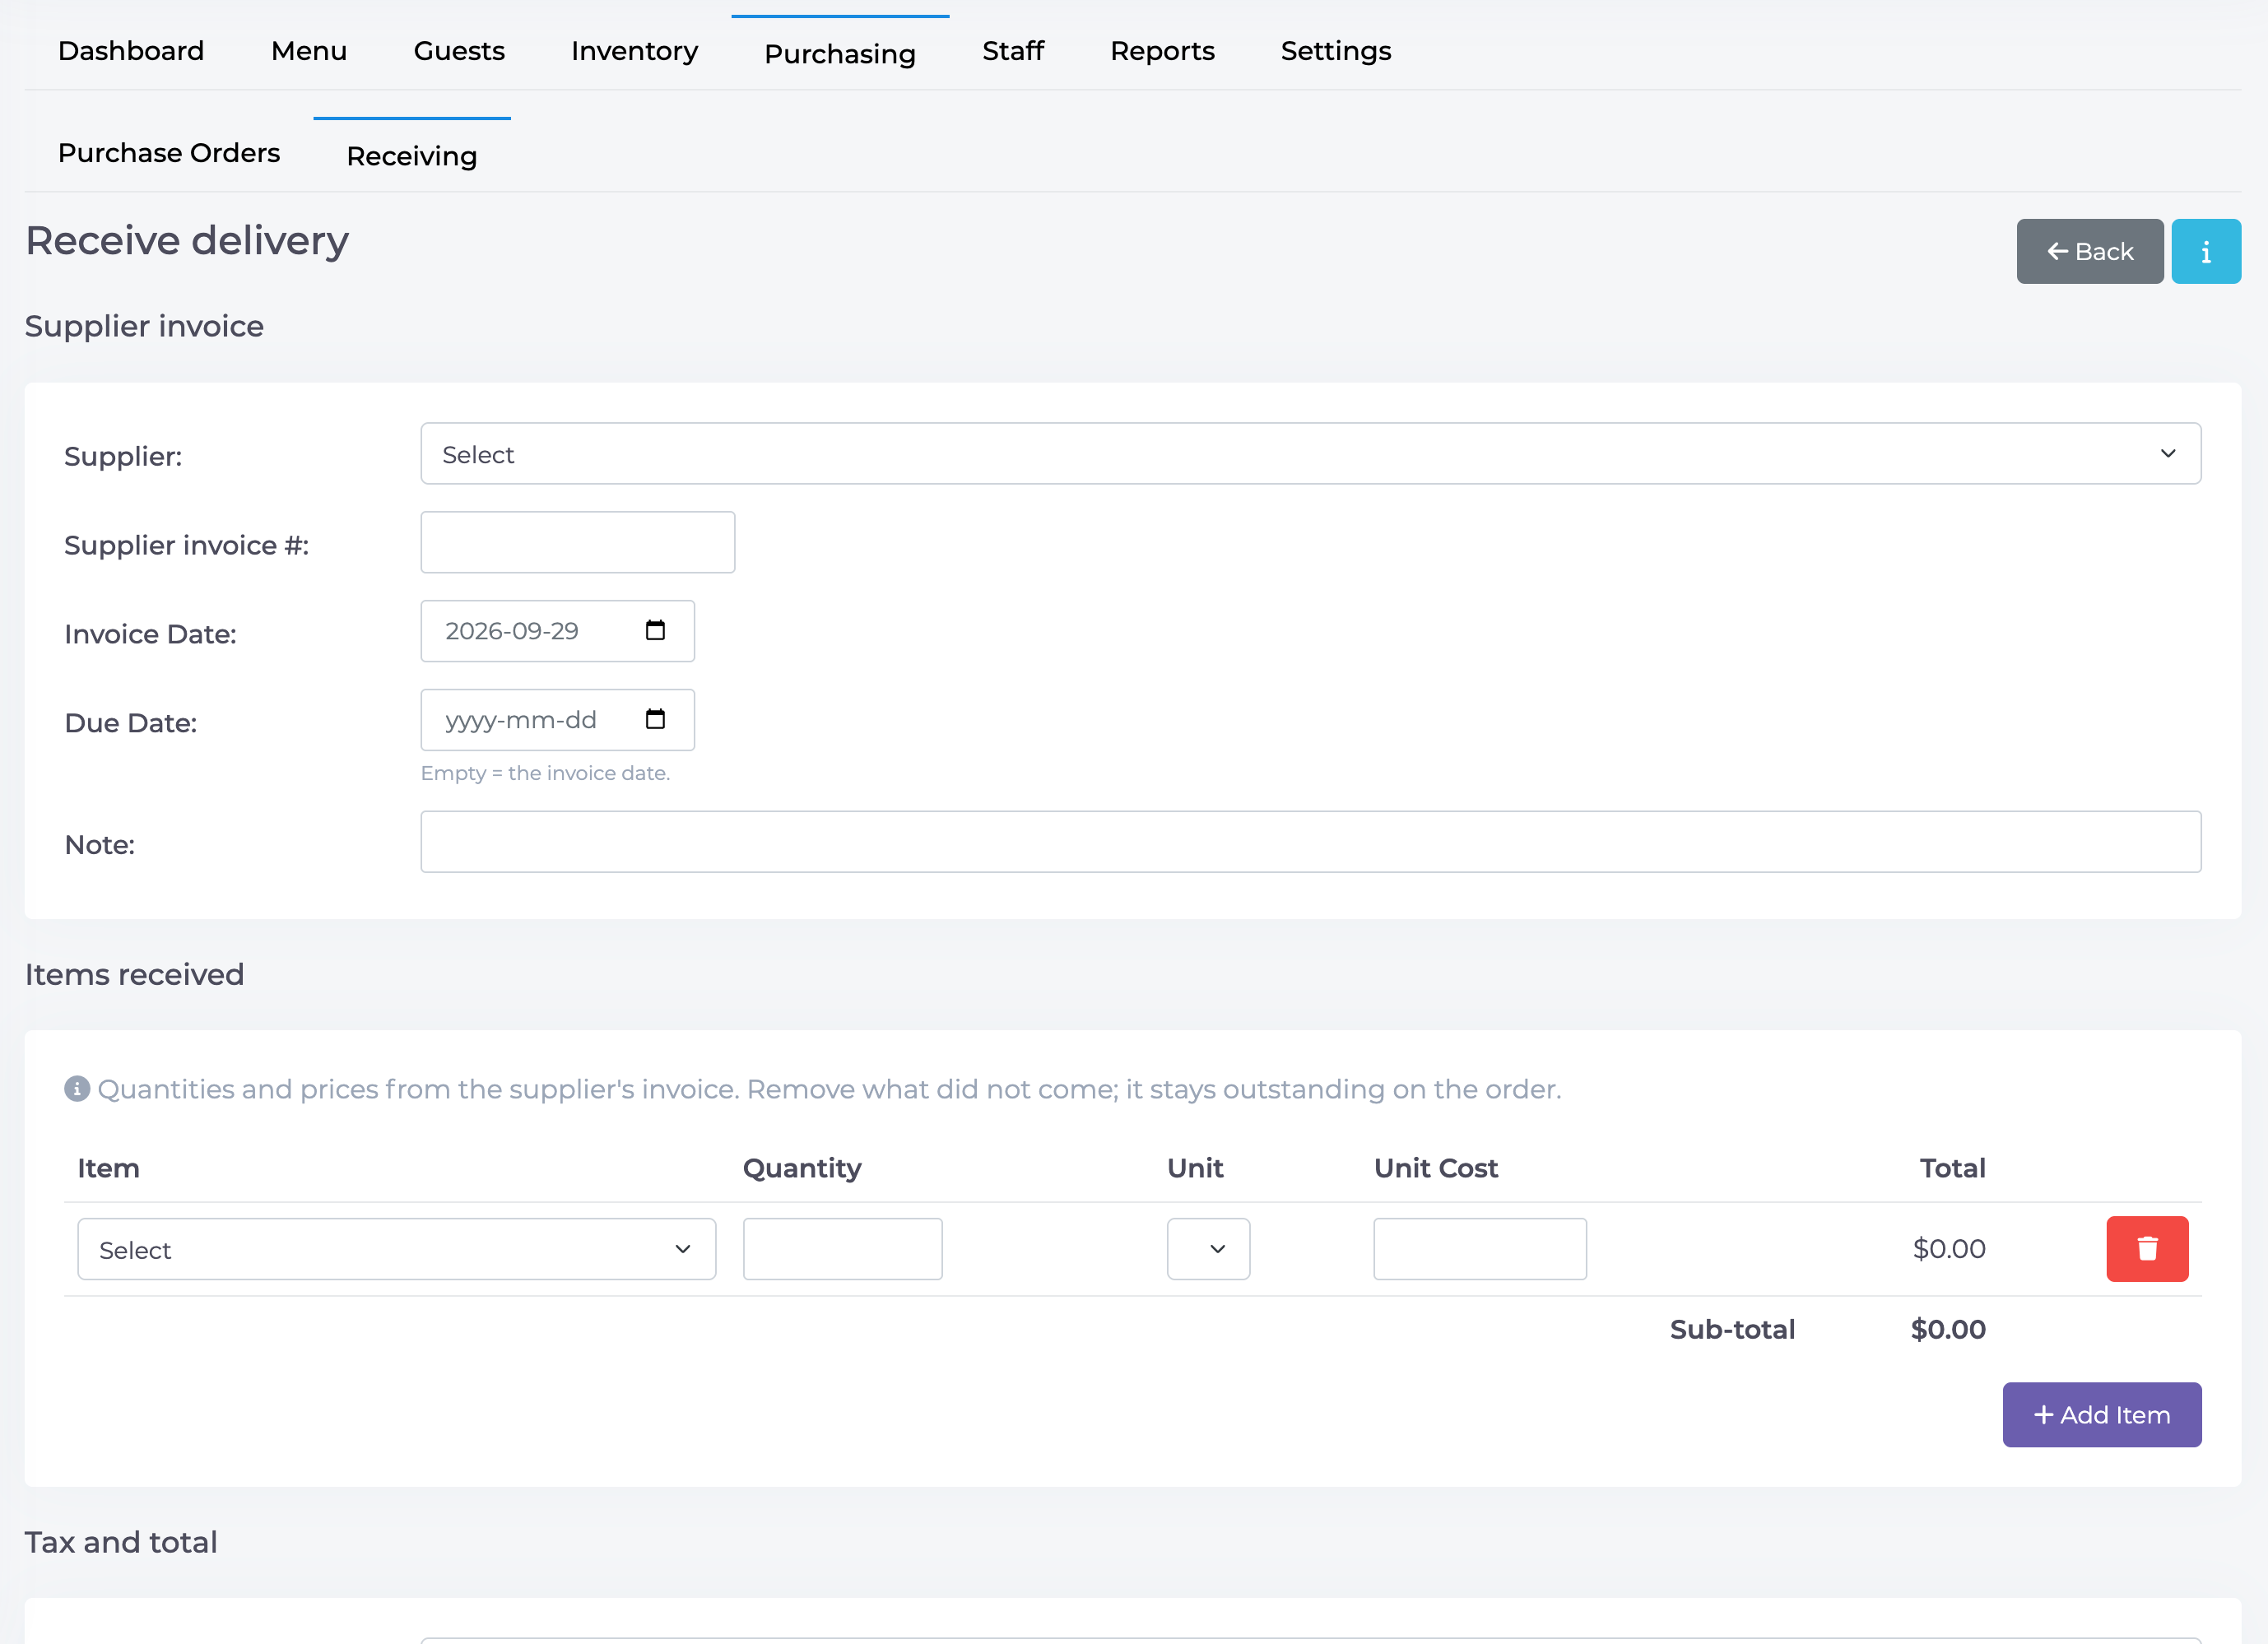2268x1644 pixels.
Task: Expand the Unit dropdown in the item row
Action: [x=1208, y=1249]
